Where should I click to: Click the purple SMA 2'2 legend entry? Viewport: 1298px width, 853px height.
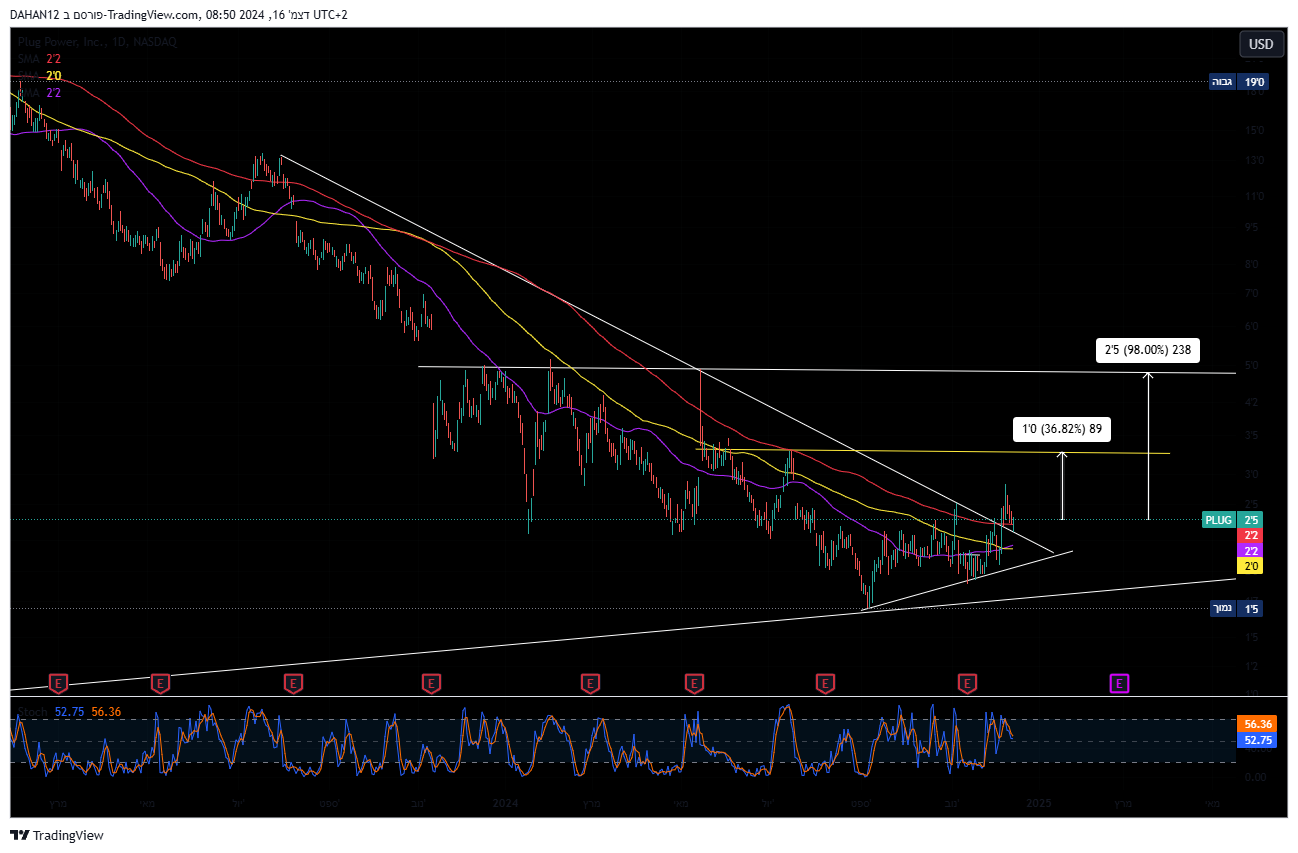pyautogui.click(x=39, y=93)
